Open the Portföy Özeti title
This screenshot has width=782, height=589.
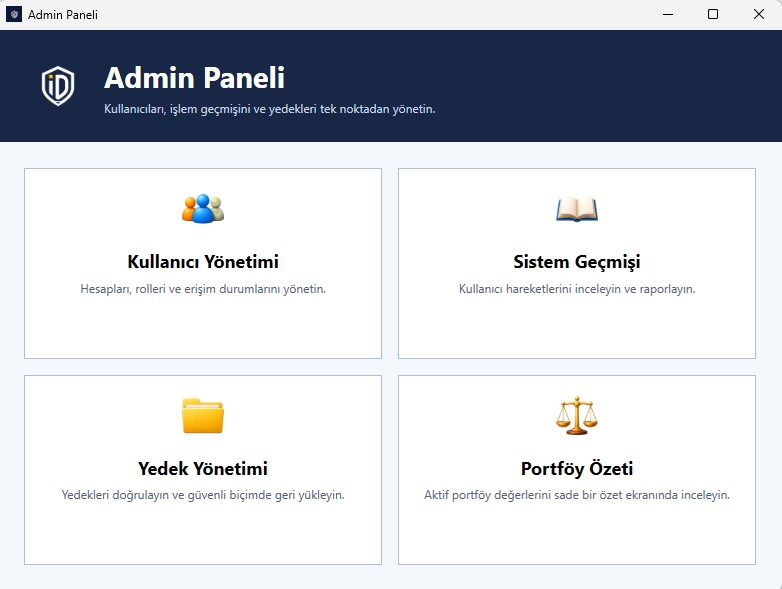577,468
